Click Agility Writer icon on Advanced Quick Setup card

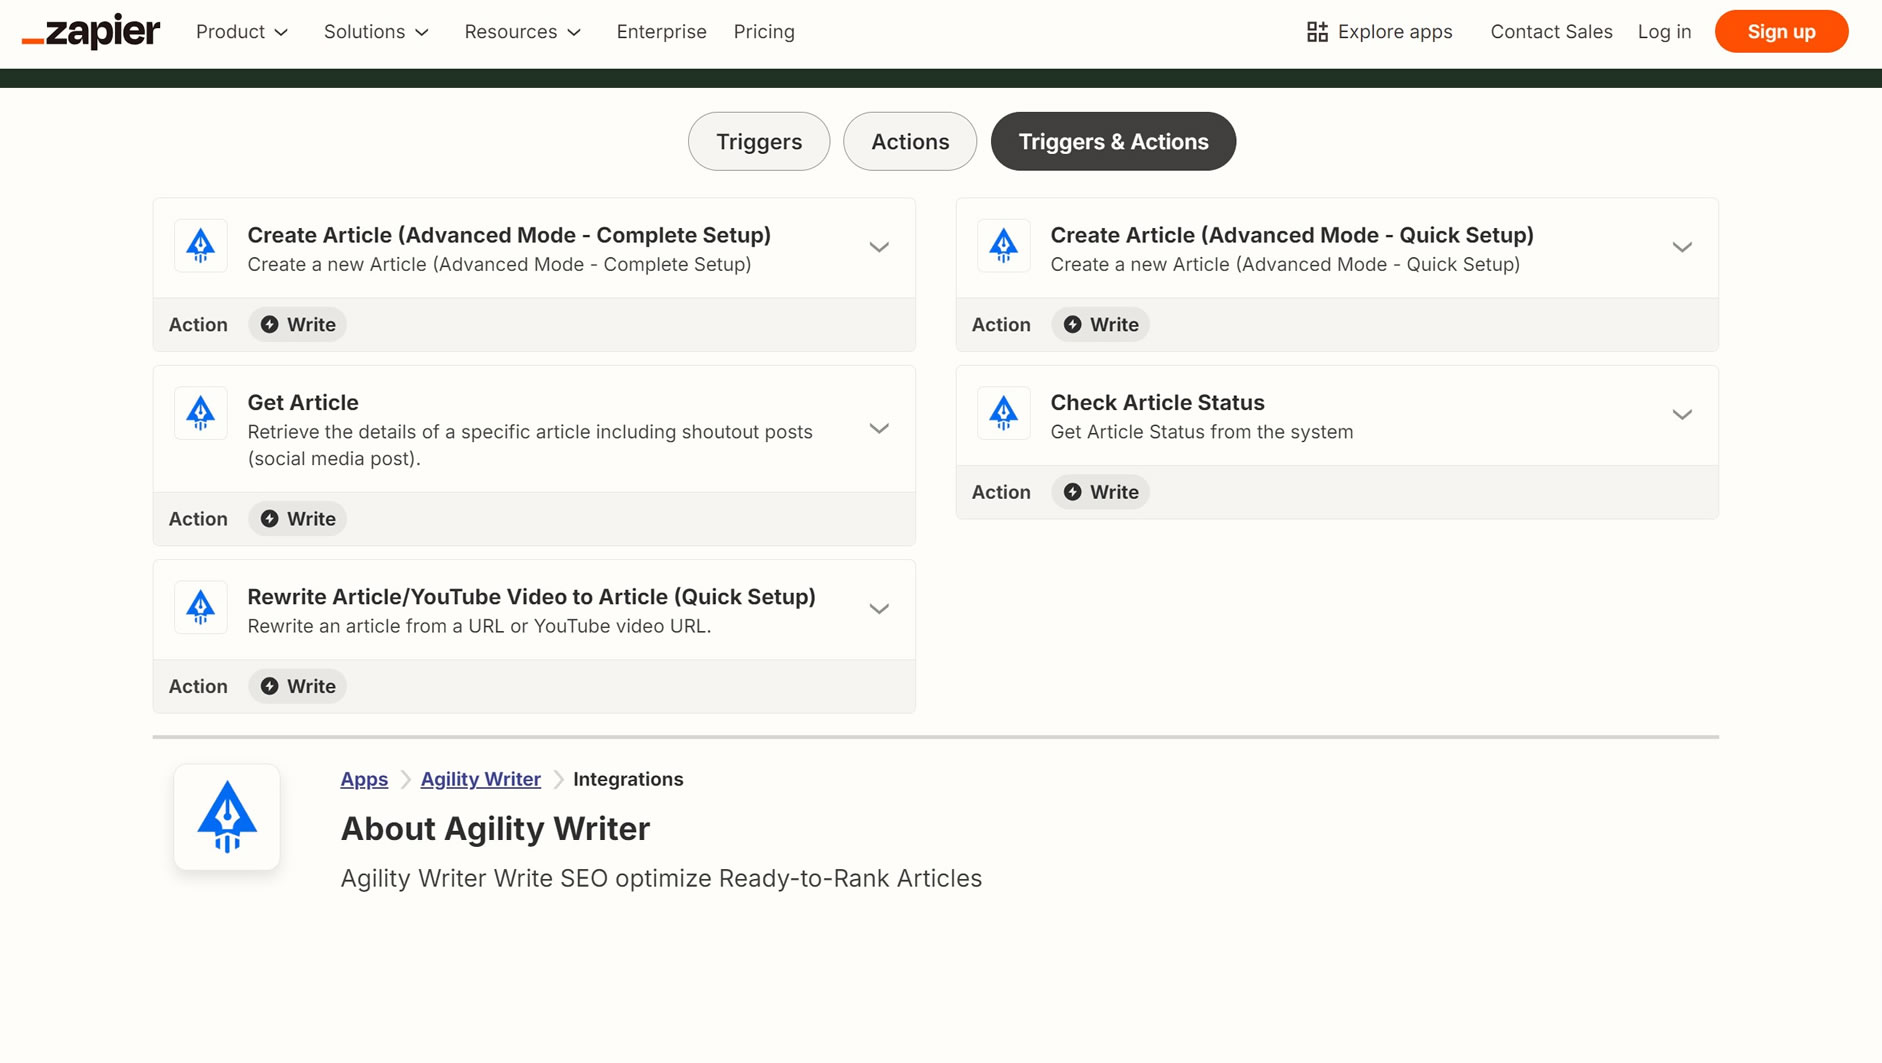(1004, 246)
